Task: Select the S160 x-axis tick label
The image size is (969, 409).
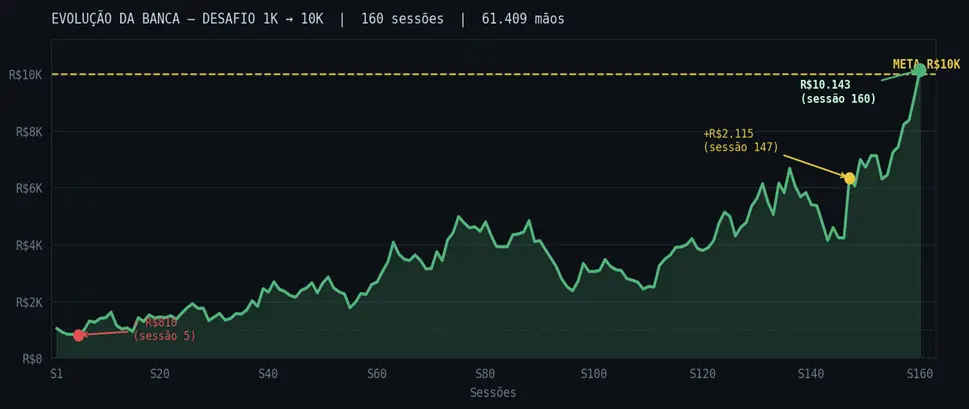Action: [919, 374]
